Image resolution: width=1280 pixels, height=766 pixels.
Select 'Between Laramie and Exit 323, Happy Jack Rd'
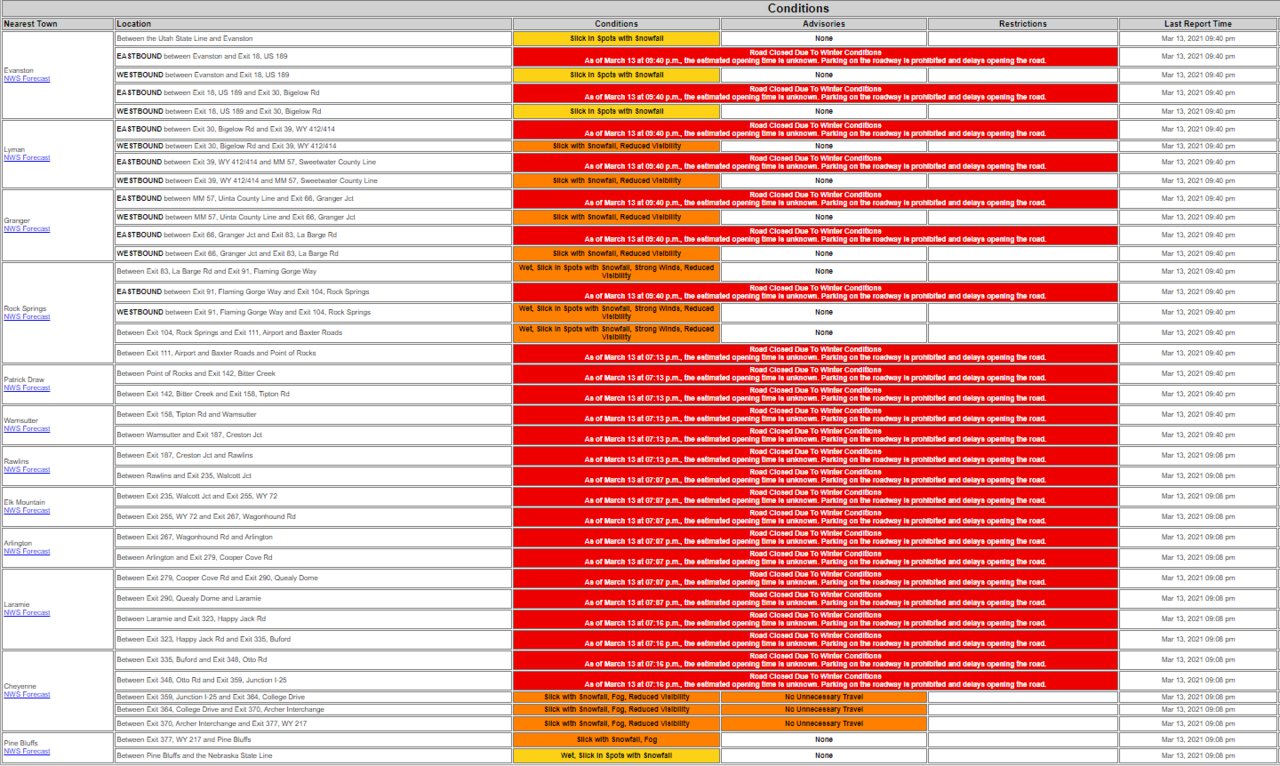(x=314, y=619)
